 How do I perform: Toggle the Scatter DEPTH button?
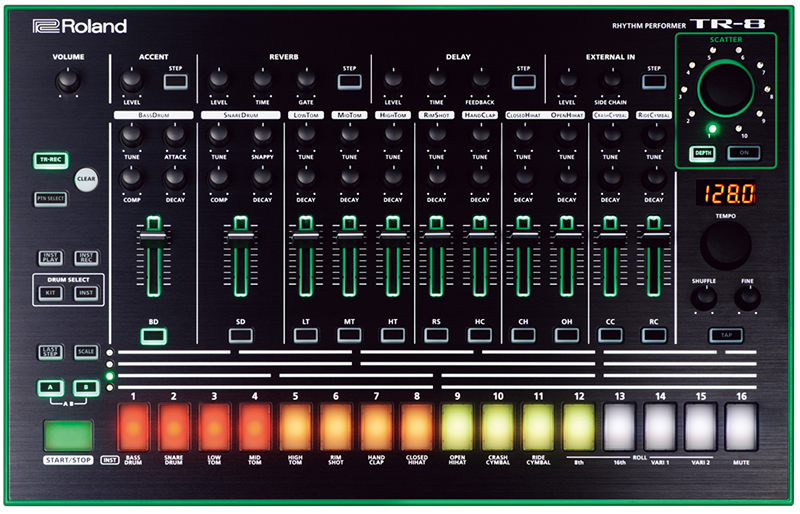click(x=703, y=153)
